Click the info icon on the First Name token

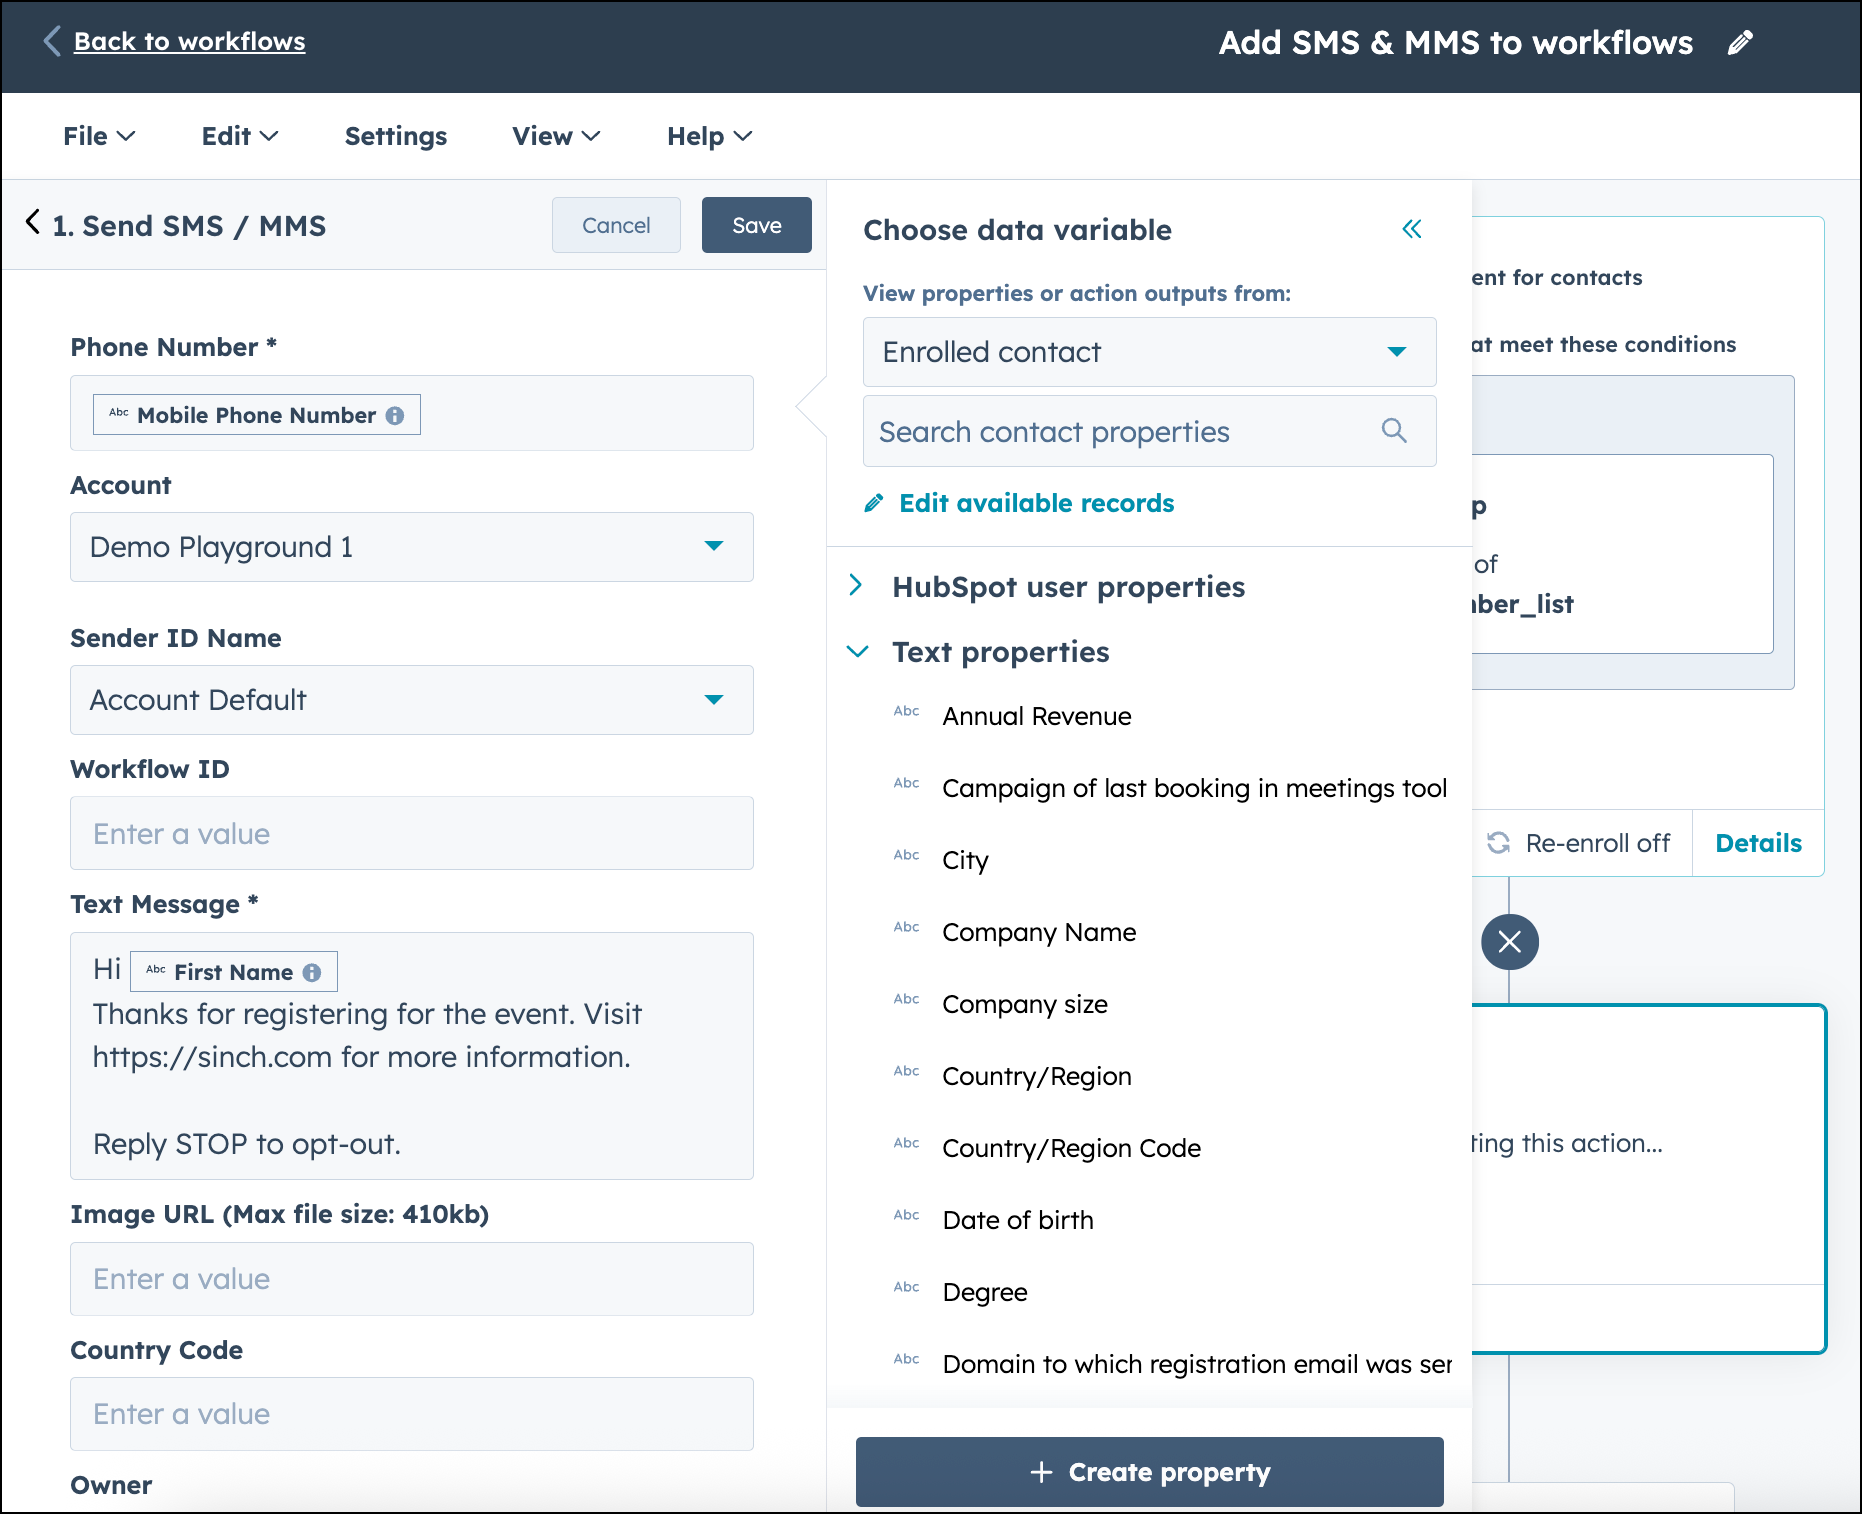312,971
